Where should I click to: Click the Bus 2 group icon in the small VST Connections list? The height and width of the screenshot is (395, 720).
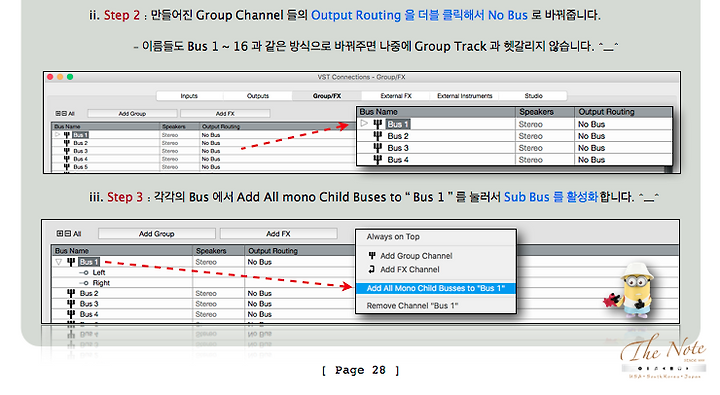click(67, 143)
